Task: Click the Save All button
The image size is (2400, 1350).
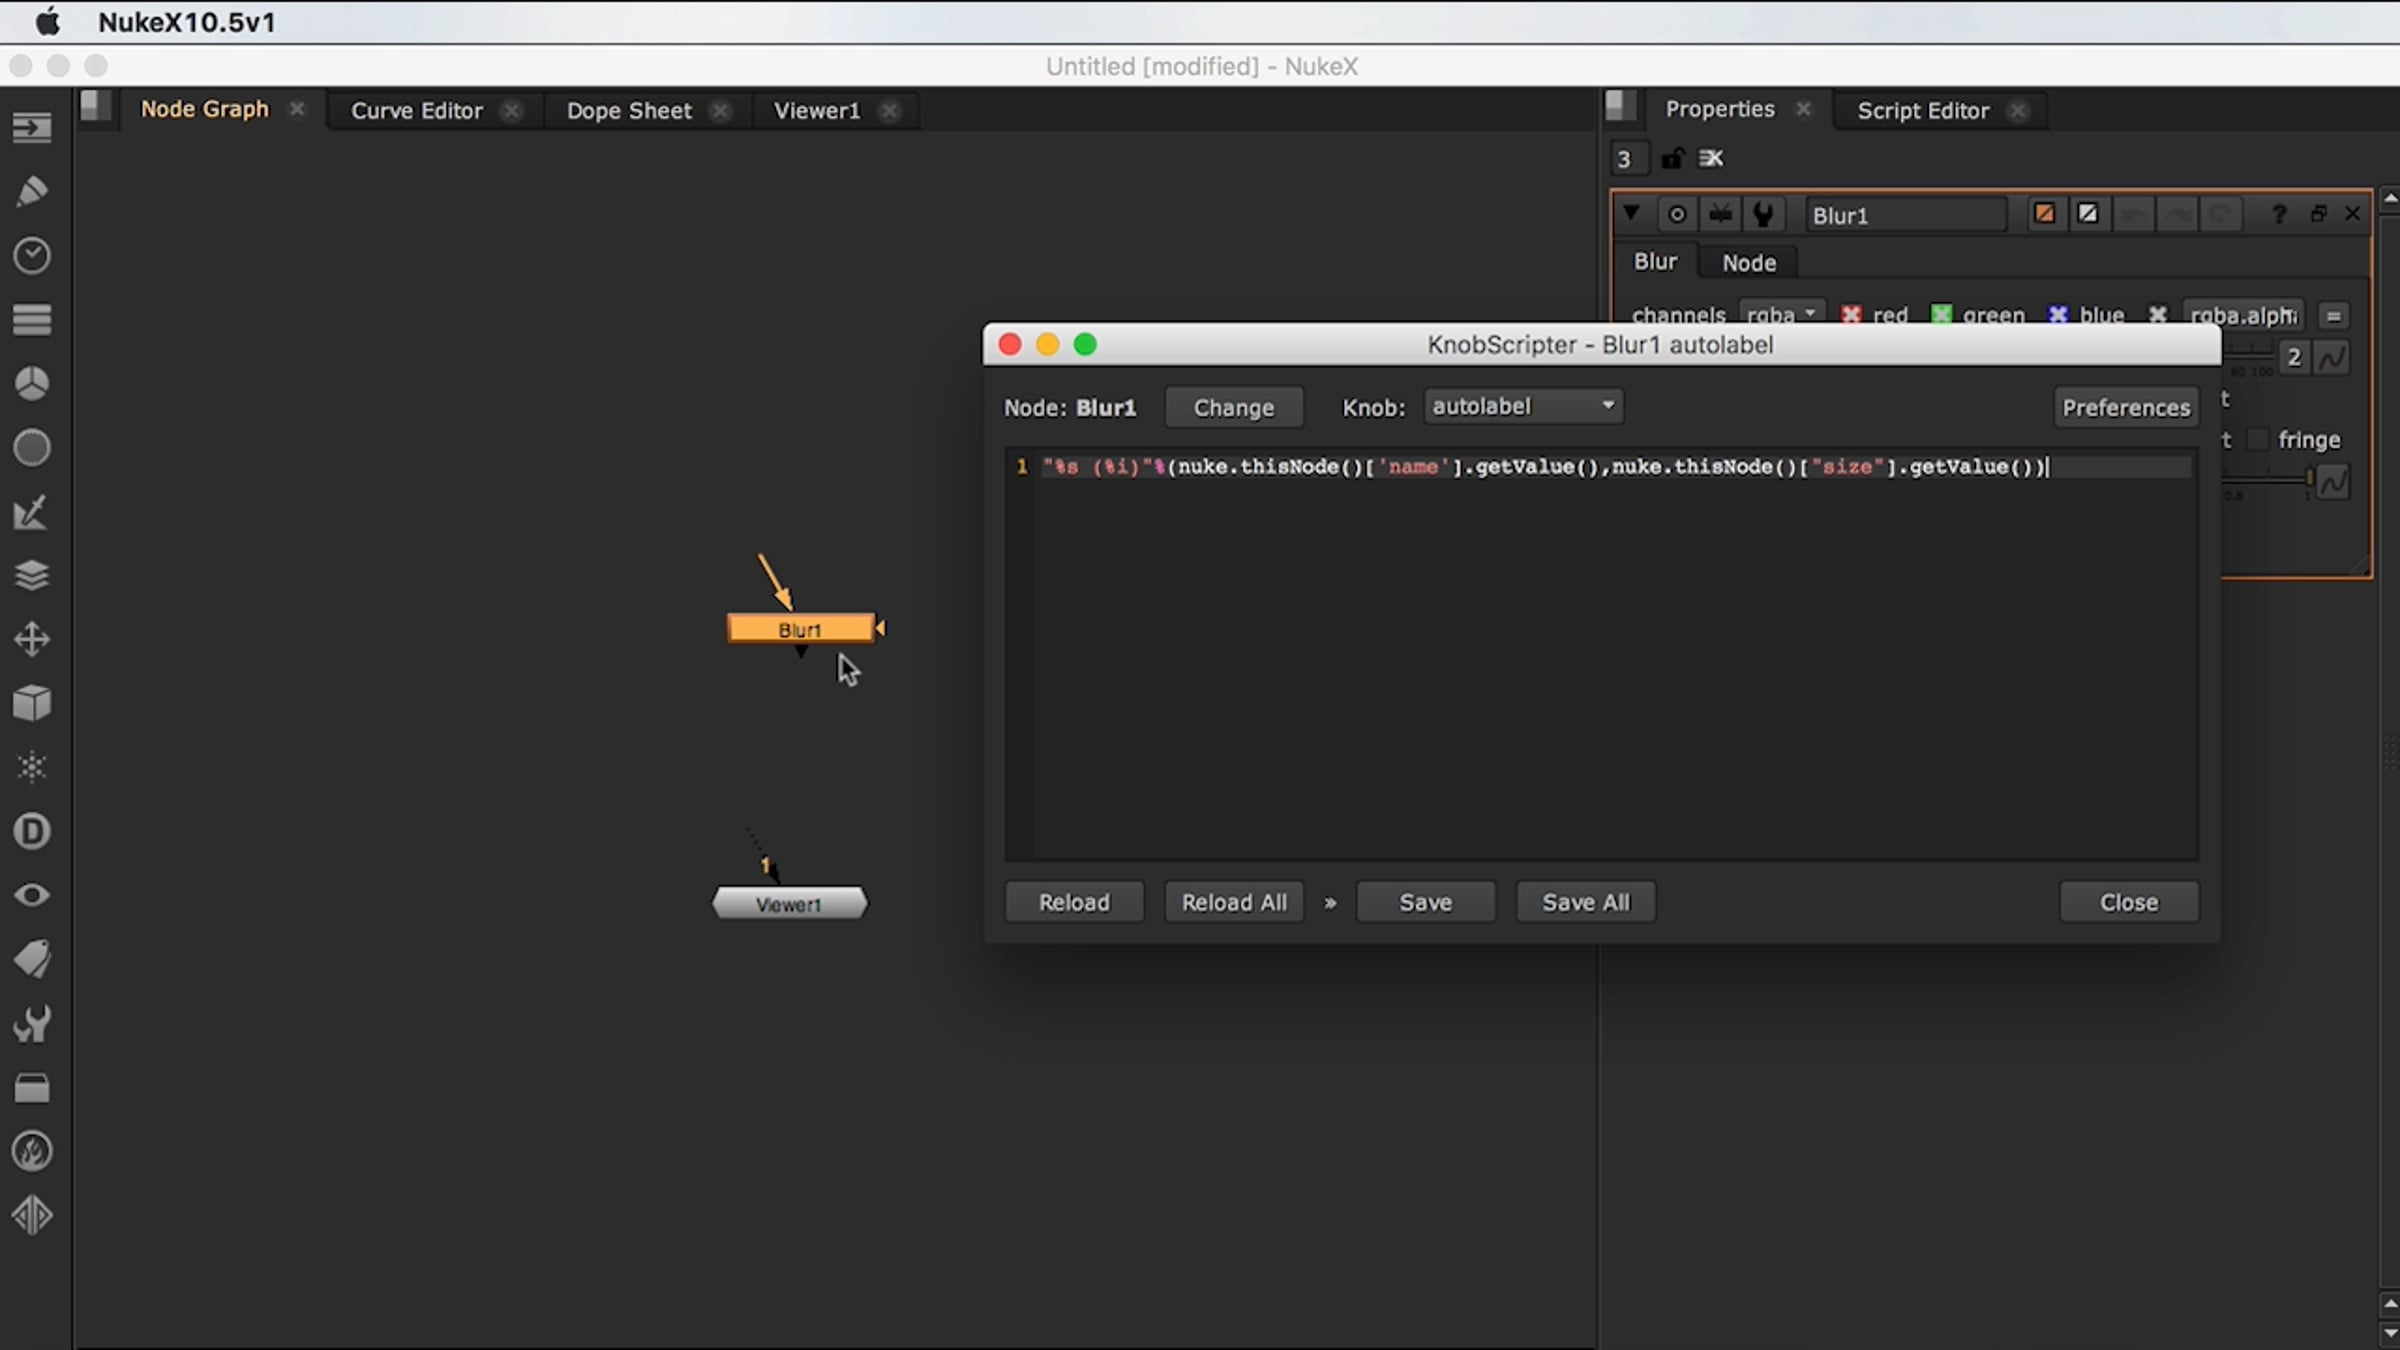Action: 1586,902
